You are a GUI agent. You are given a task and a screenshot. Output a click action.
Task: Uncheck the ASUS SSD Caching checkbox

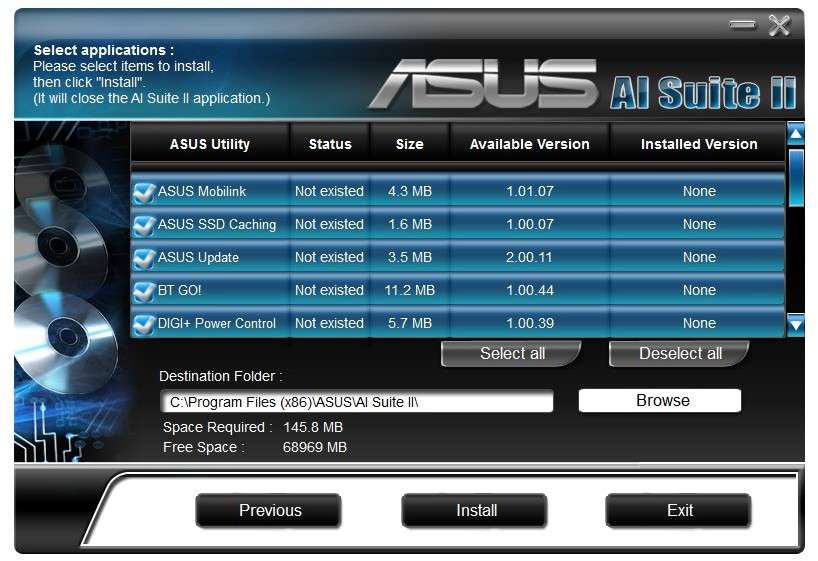(143, 225)
